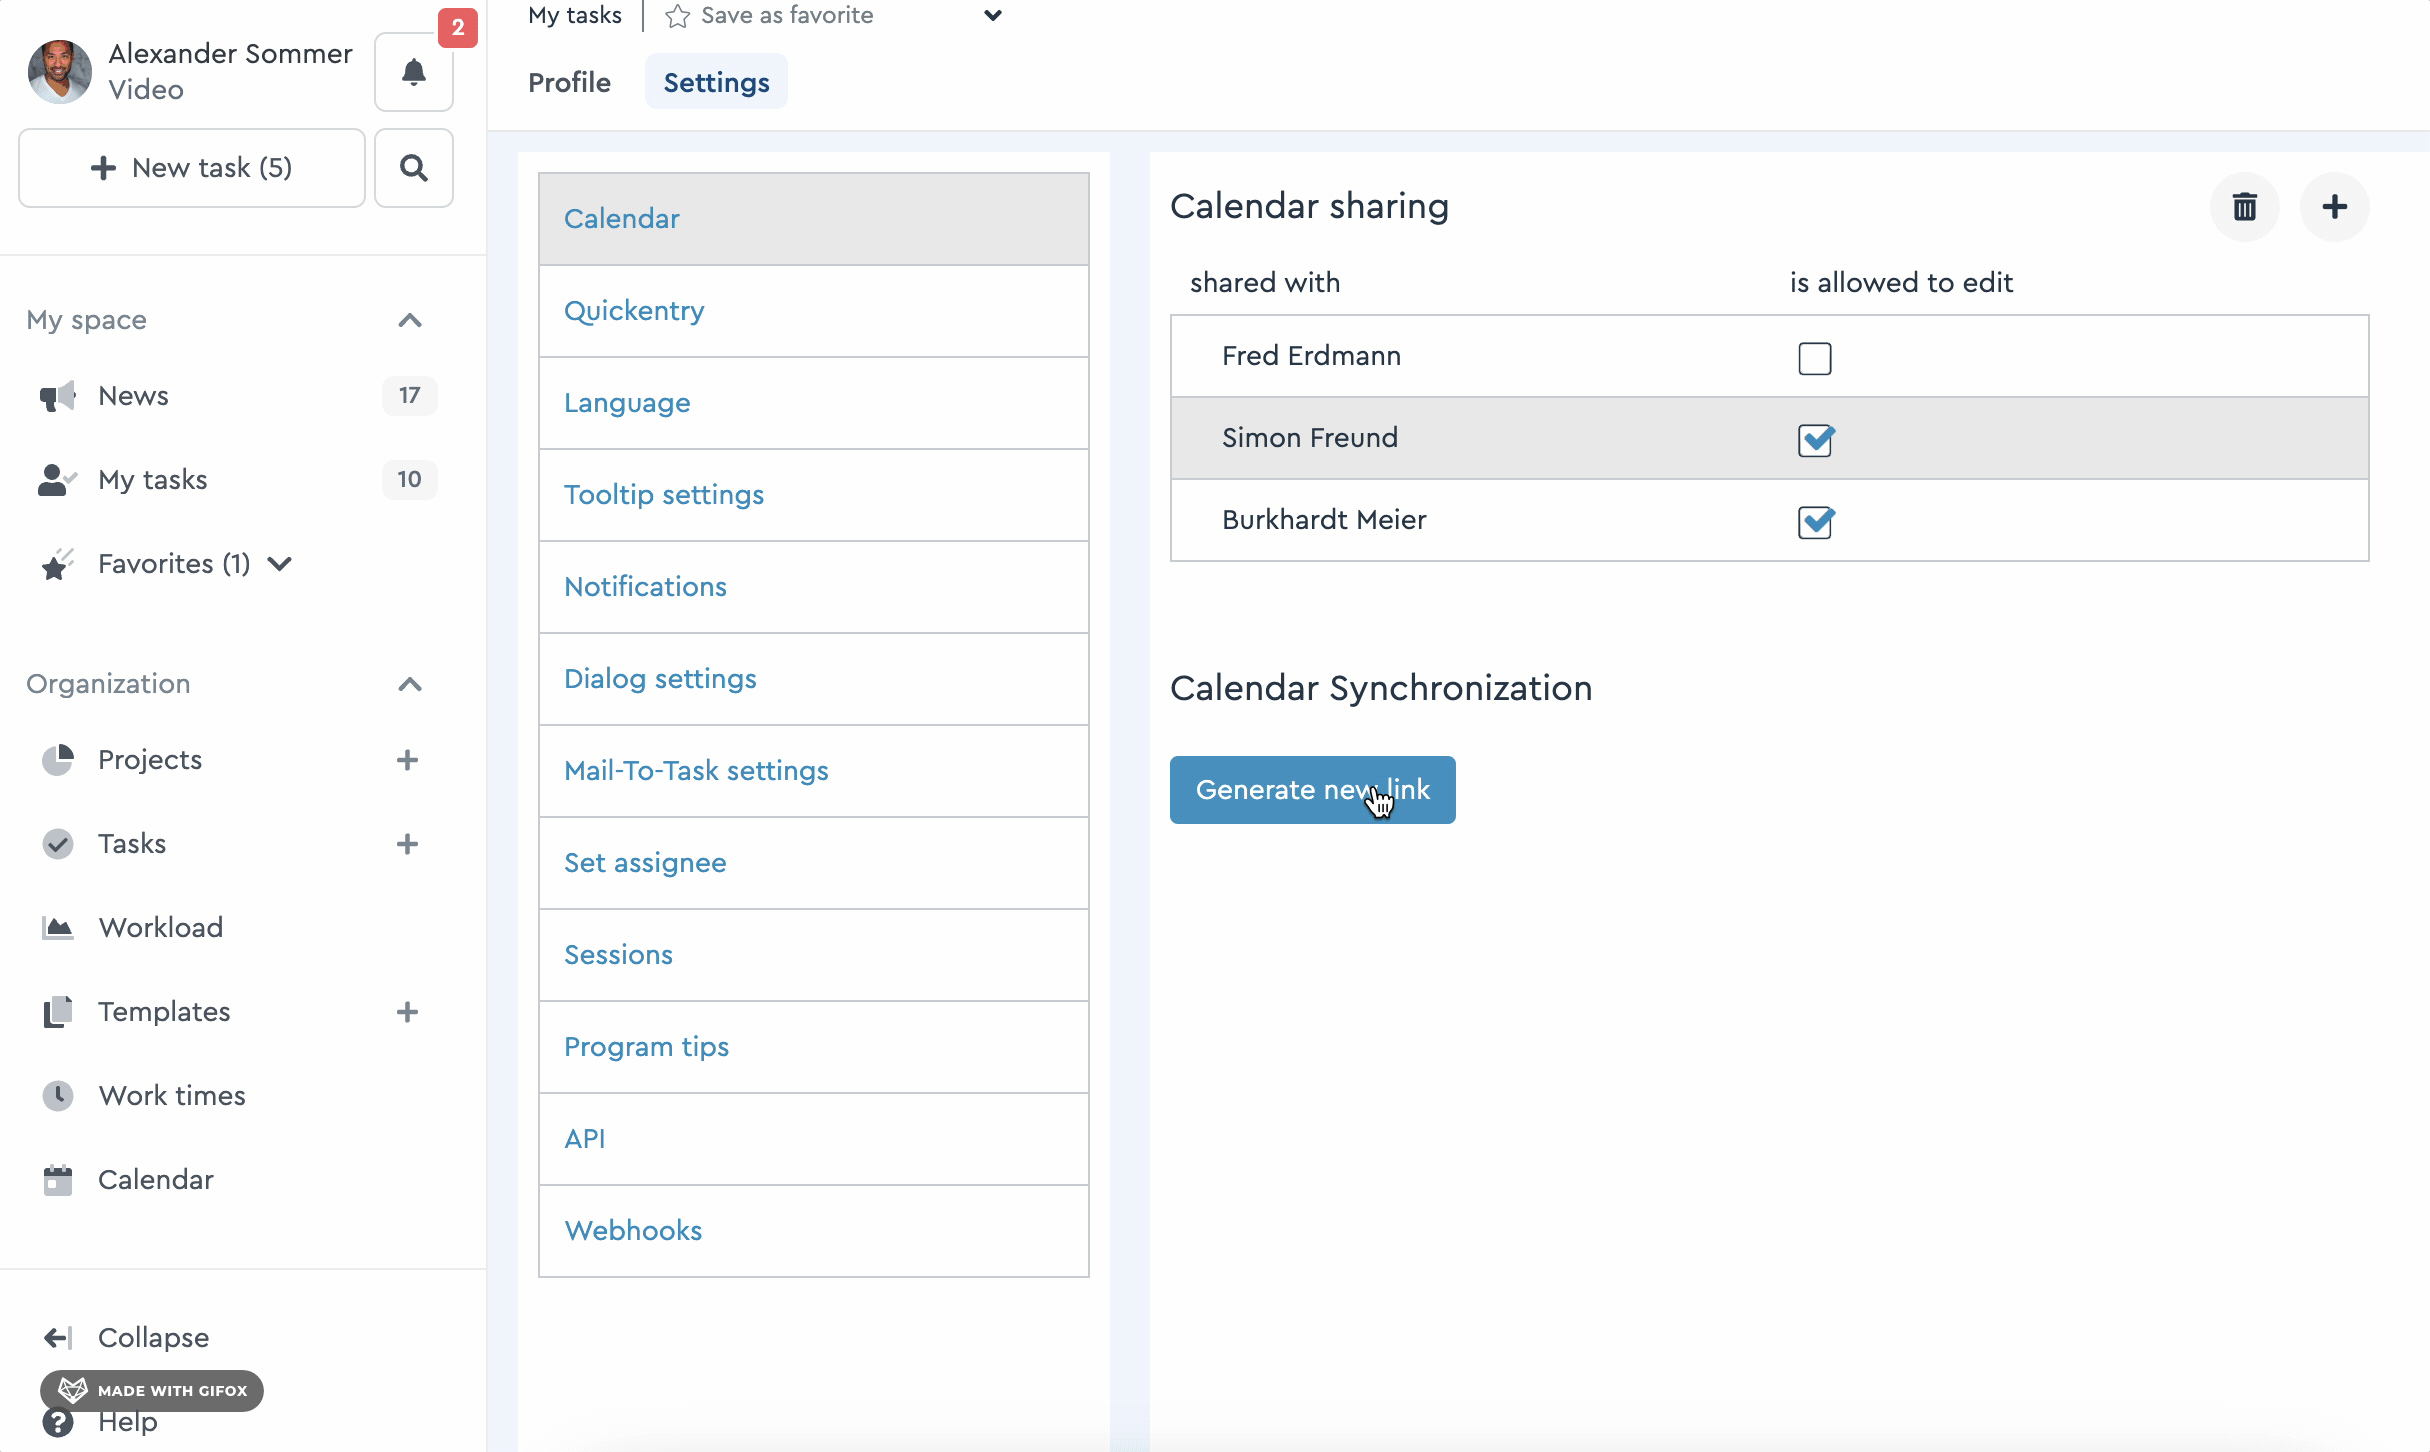Viewport: 2430px width, 1452px height.
Task: Open the notifications bell
Action: (x=413, y=72)
